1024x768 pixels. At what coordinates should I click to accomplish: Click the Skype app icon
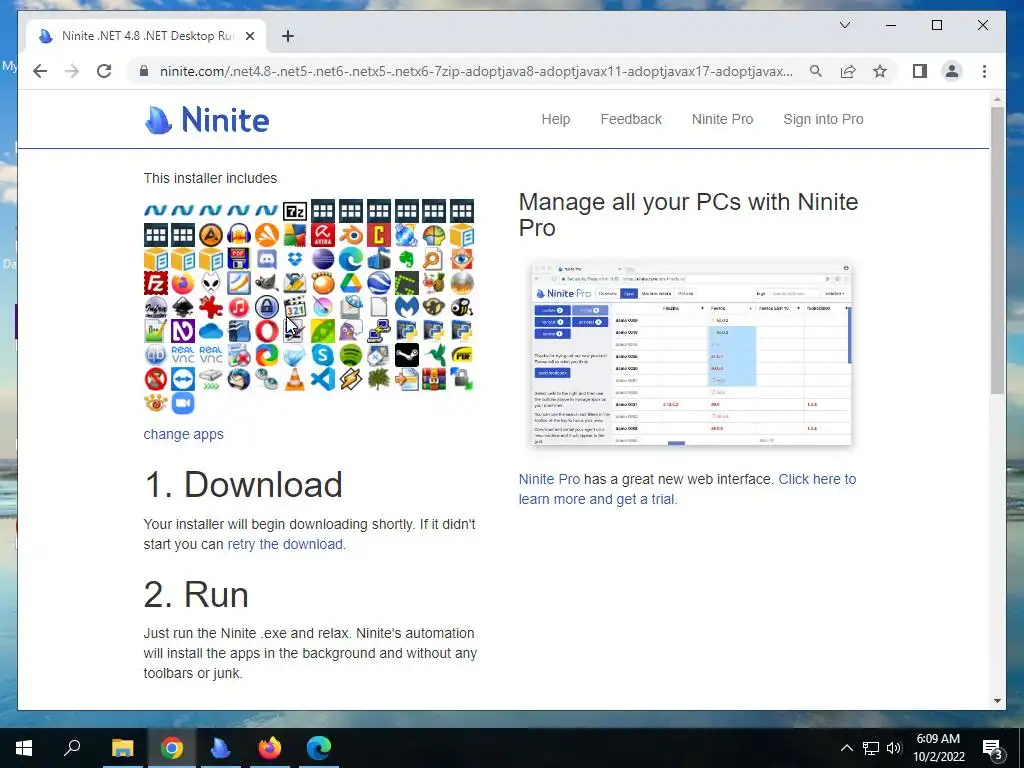click(323, 355)
